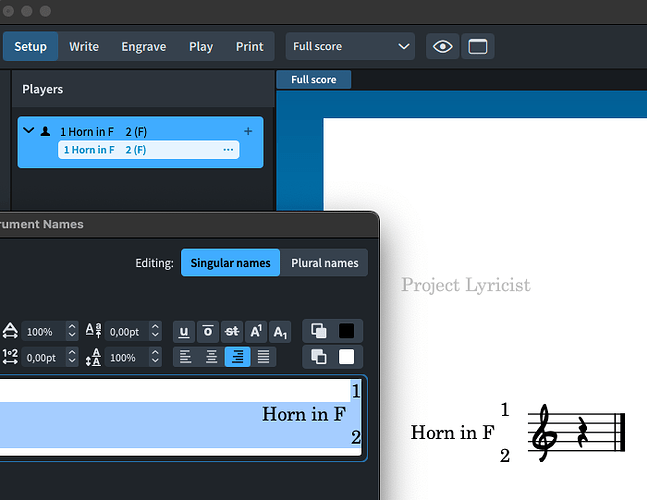
Task: Adjust letter spacing stepper arrows
Action: click(x=72, y=358)
